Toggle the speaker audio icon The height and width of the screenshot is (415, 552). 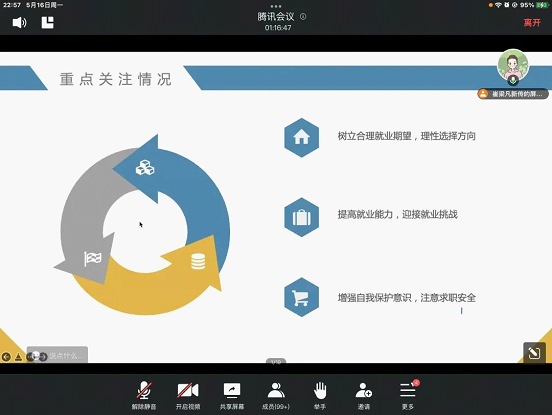point(19,23)
